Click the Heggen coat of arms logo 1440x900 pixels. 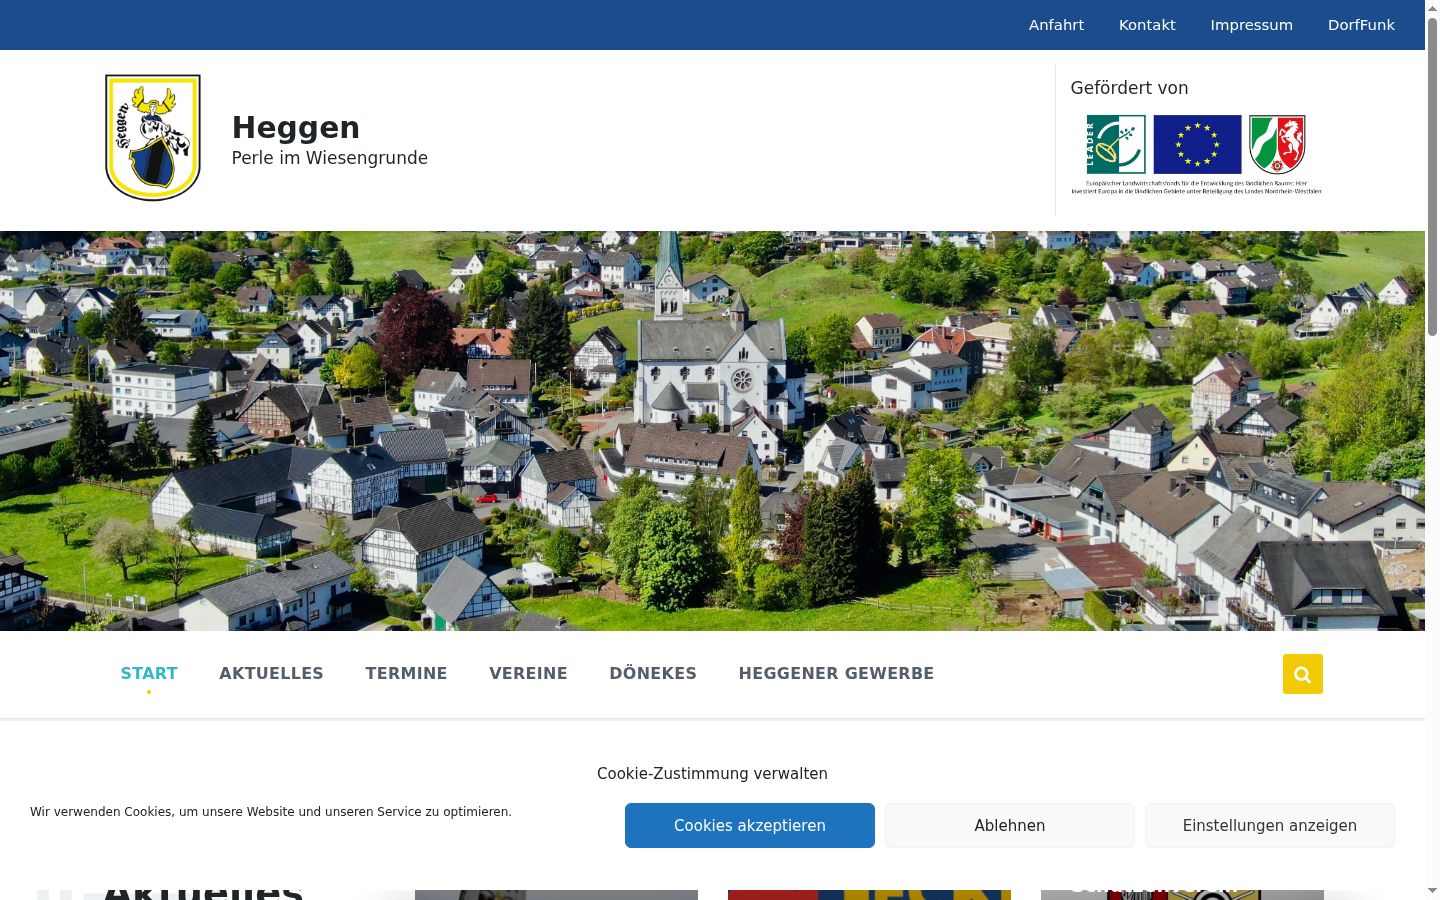pos(153,138)
